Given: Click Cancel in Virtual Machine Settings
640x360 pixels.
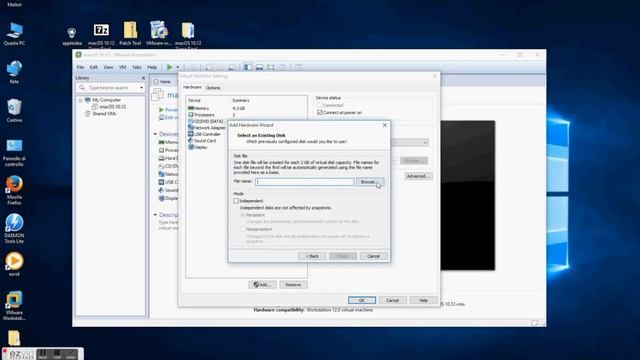Looking at the screenshot, I should 392,300.
